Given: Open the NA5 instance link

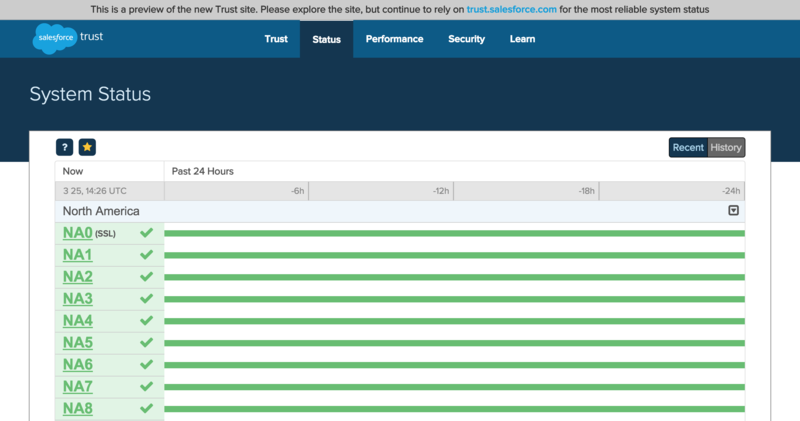Looking at the screenshot, I should coord(78,342).
